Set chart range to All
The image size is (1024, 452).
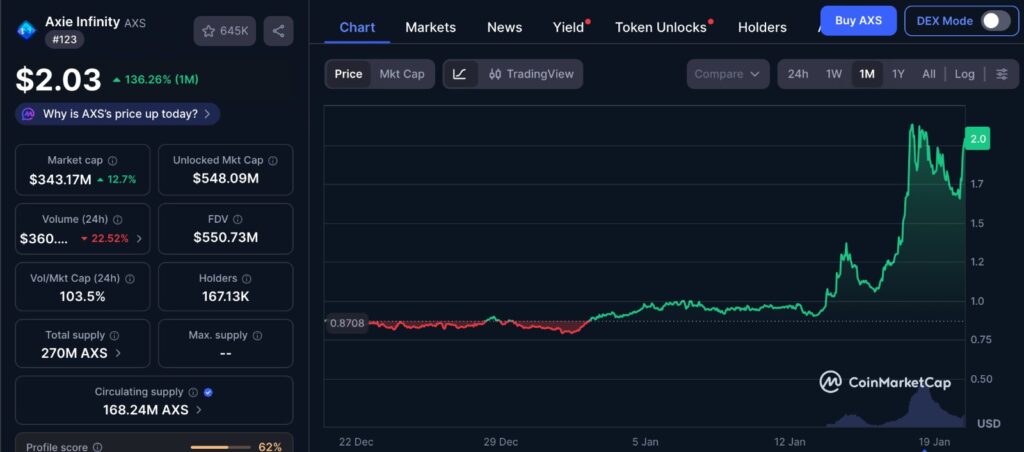929,74
